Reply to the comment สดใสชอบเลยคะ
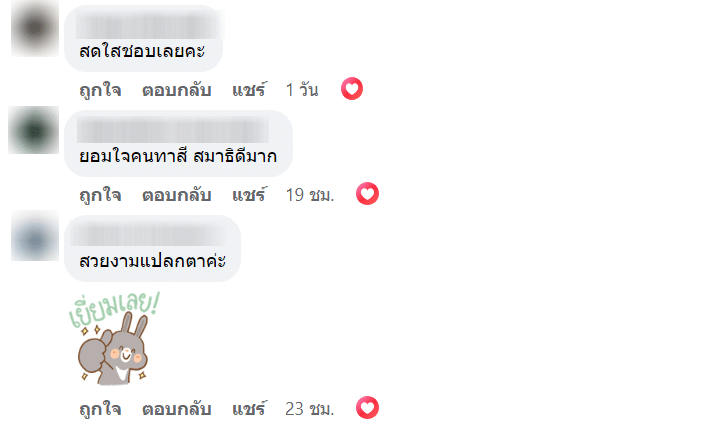 tap(176, 90)
